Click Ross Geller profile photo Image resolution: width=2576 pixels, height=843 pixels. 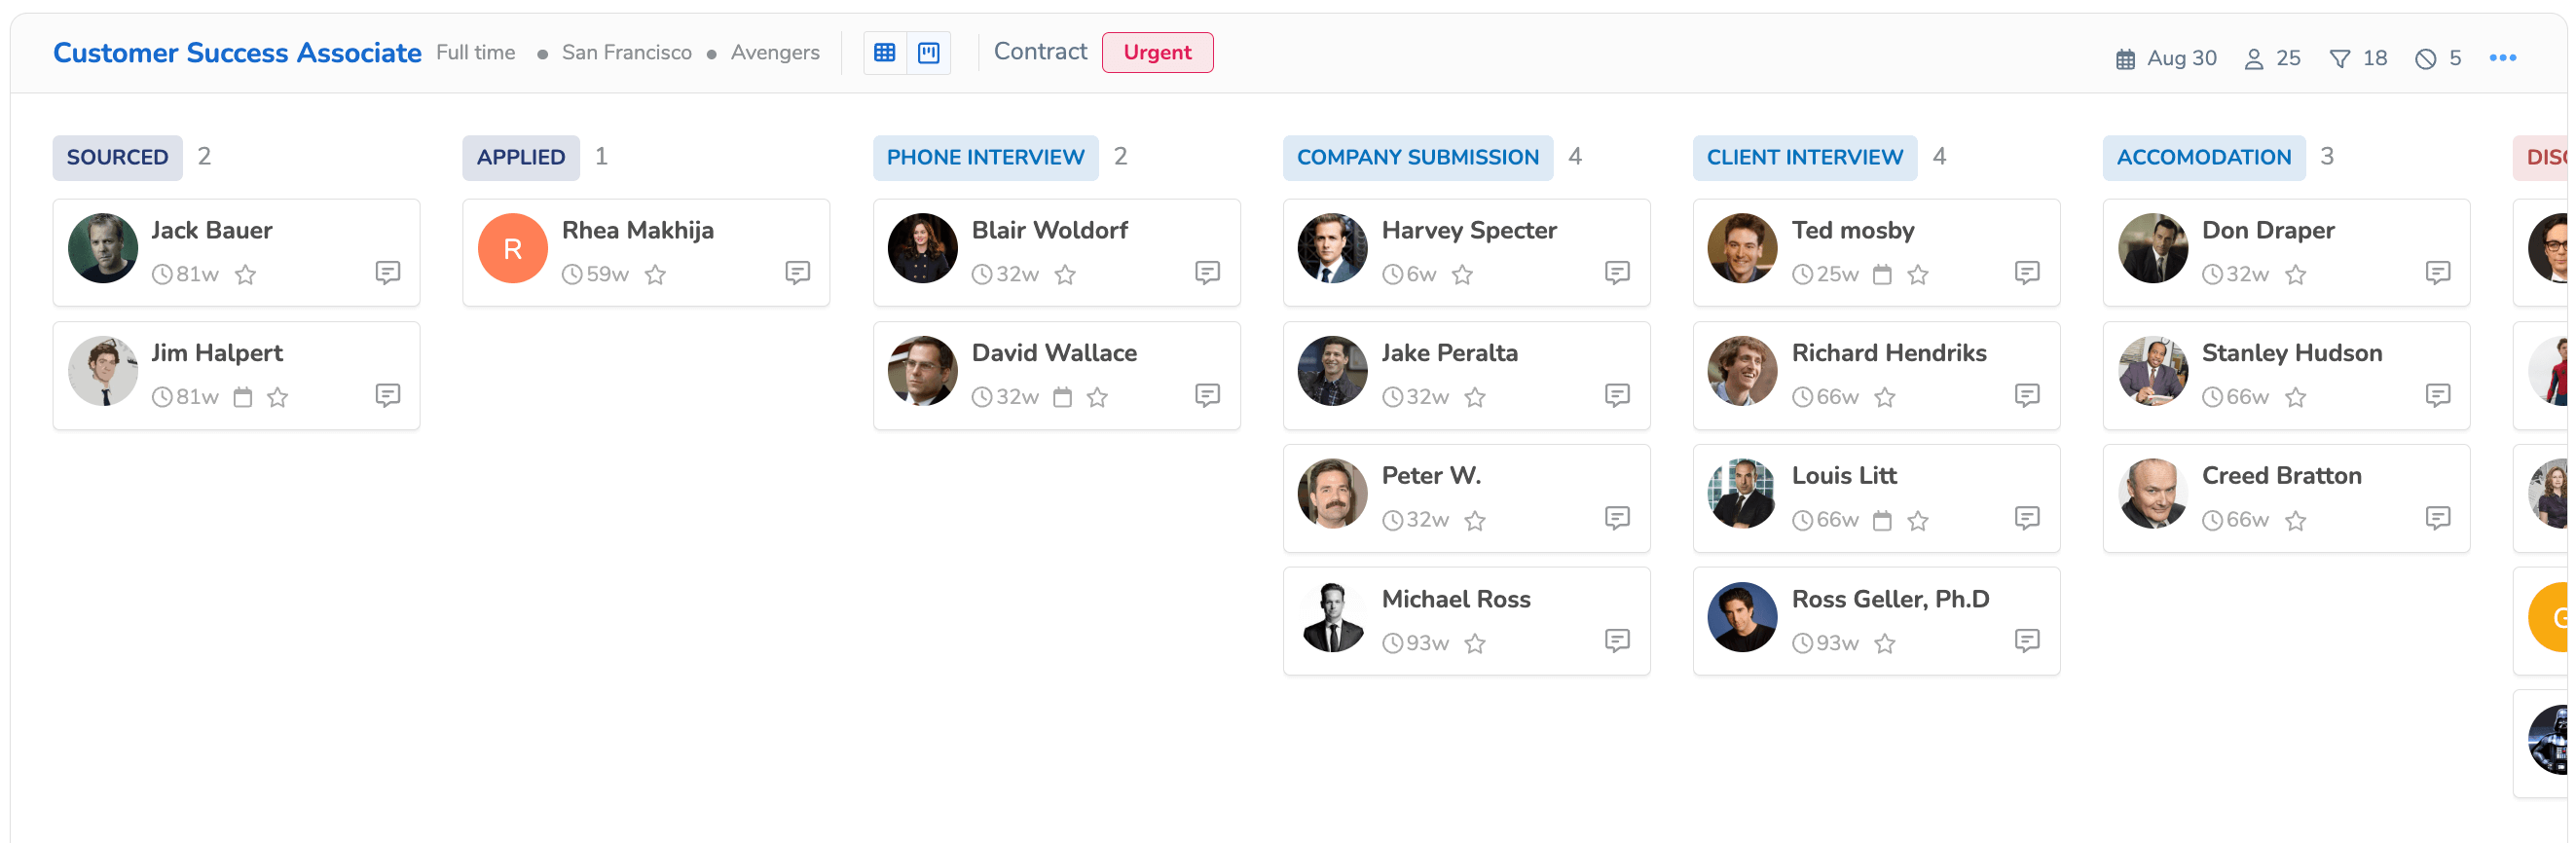coord(1742,617)
